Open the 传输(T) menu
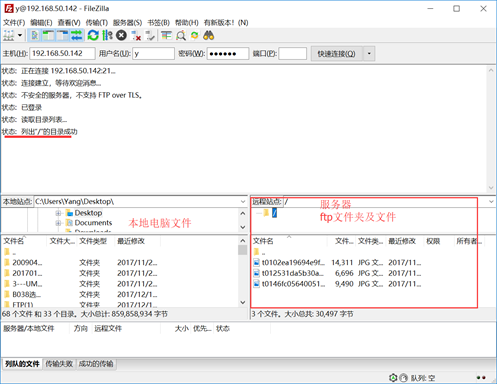The height and width of the screenshot is (384, 497). click(x=97, y=22)
